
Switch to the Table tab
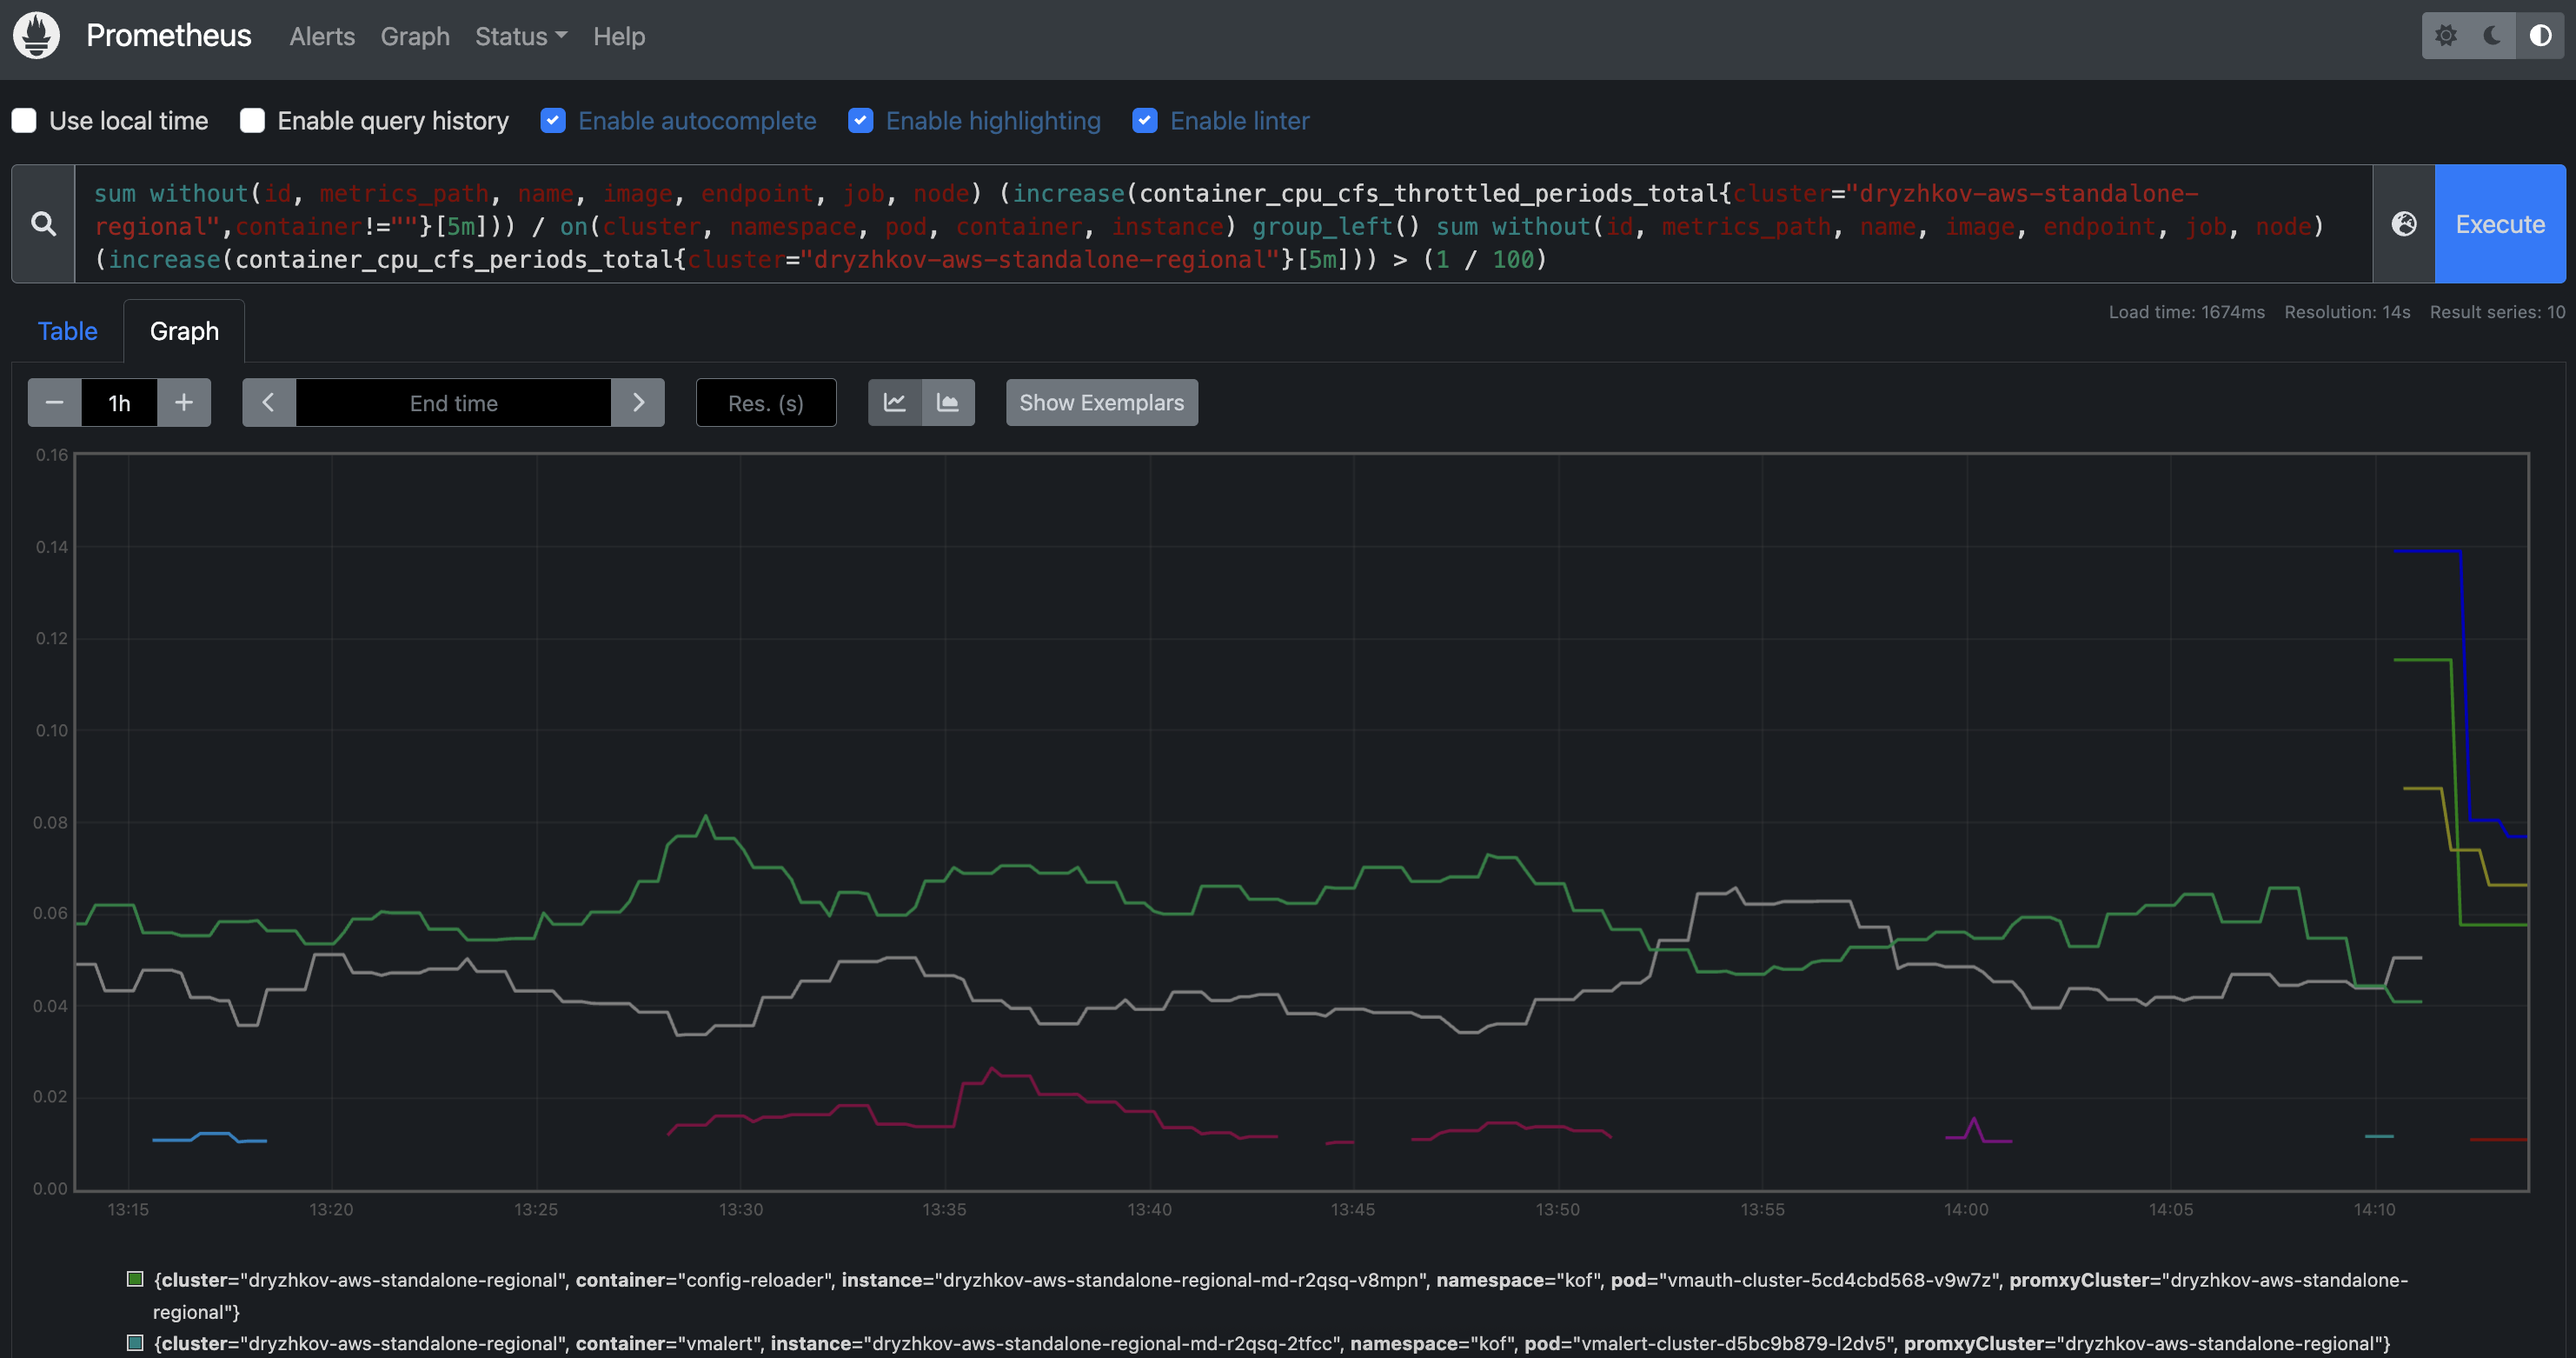[x=67, y=331]
